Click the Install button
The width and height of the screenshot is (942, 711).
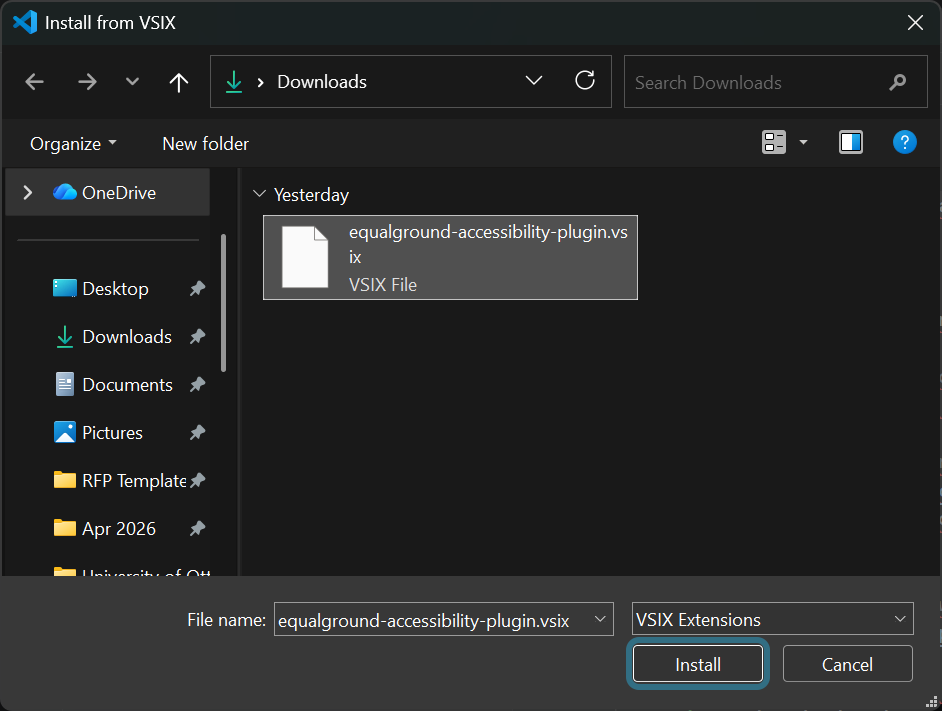tap(697, 664)
